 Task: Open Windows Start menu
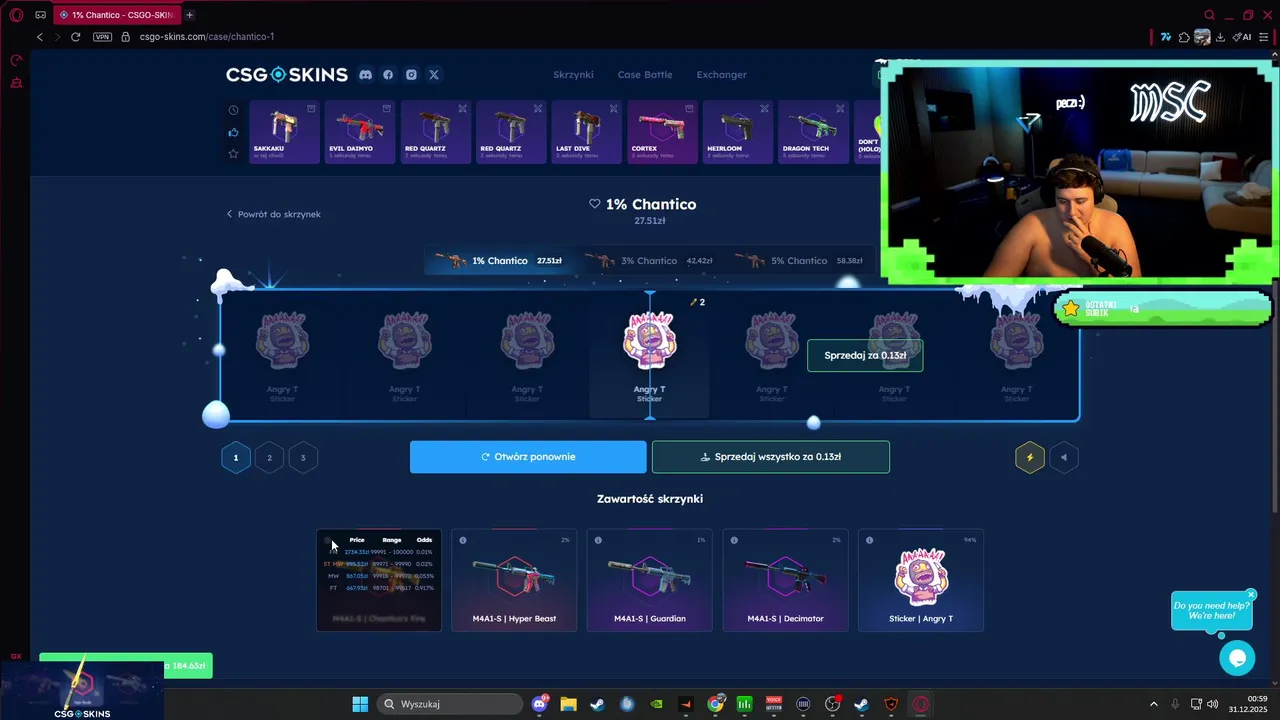coord(360,704)
